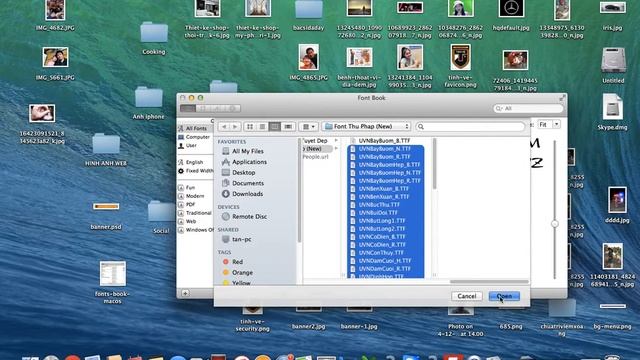The width and height of the screenshot is (640, 360).
Task: Click the file list vertical scrollbar
Action: pos(434,164)
